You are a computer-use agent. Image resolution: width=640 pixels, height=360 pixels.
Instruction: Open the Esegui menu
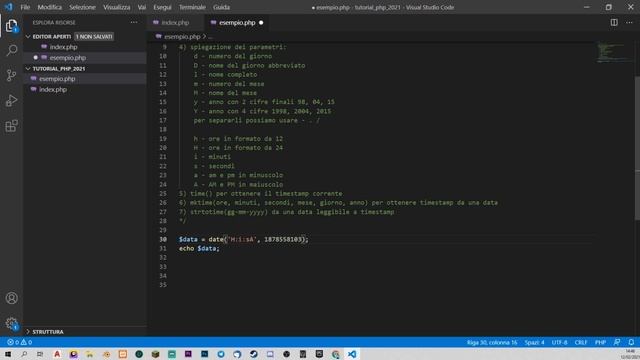coord(162,7)
